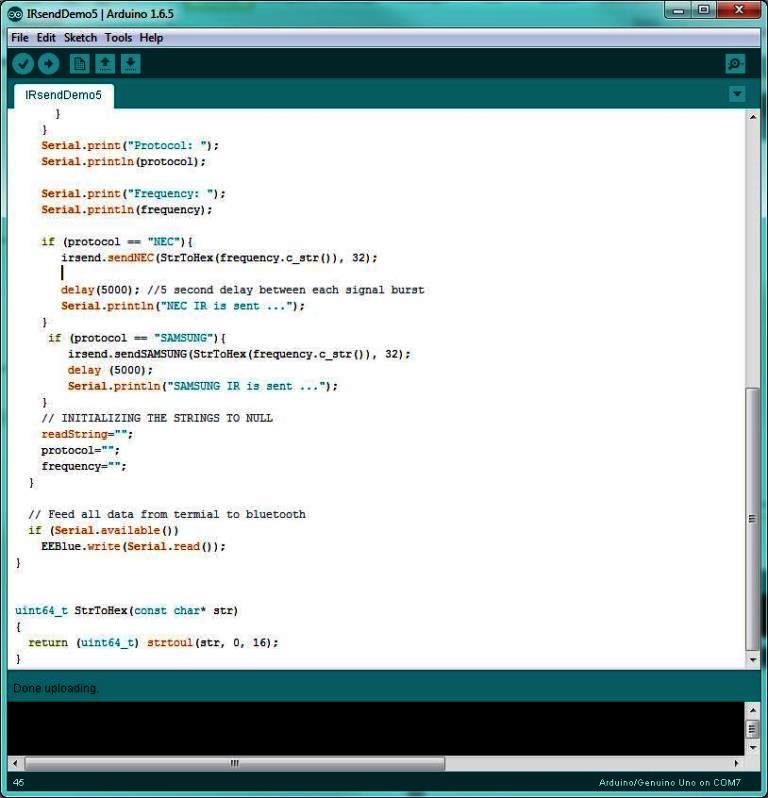The width and height of the screenshot is (768, 798).
Task: Click the line 'if (protocol == "SAMSUNG"){'
Action: pyautogui.click(x=137, y=338)
